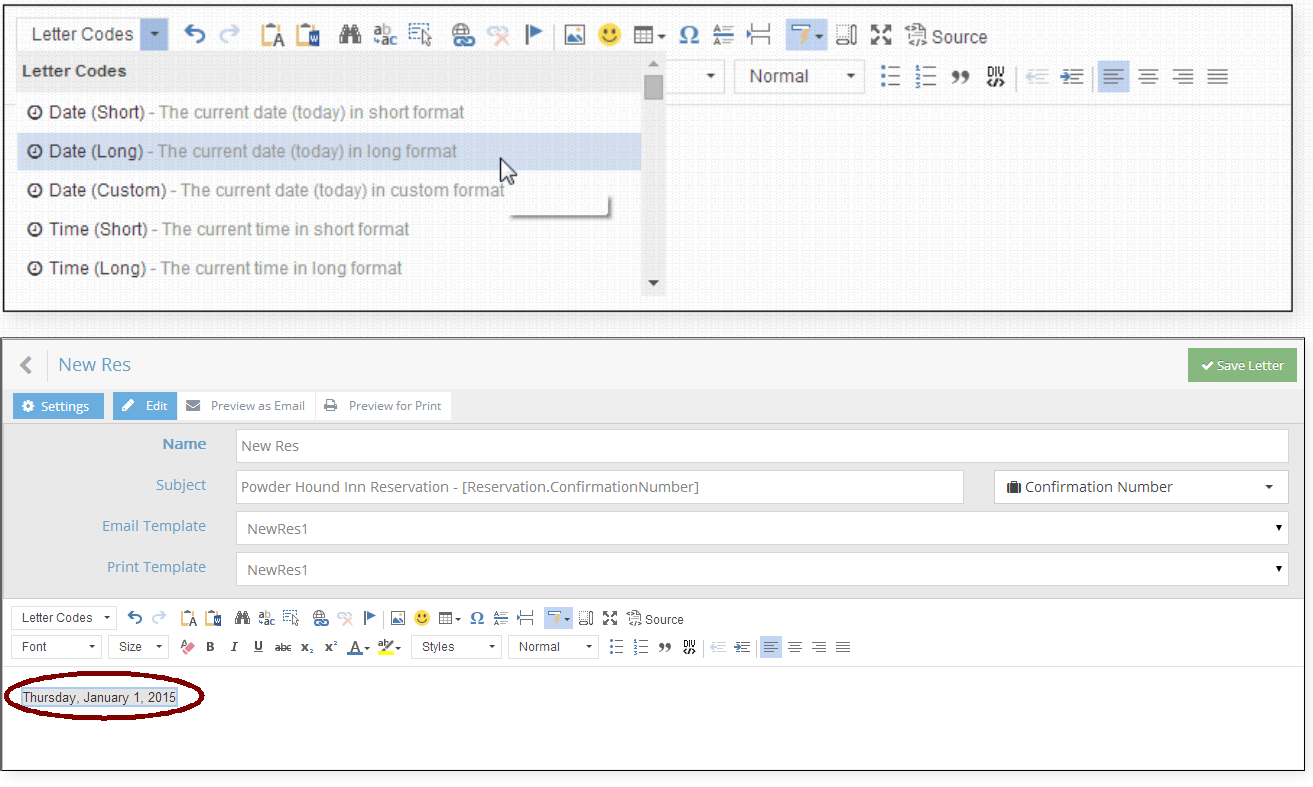Click the superscript icon
The width and height of the screenshot is (1313, 787).
[x=331, y=647]
